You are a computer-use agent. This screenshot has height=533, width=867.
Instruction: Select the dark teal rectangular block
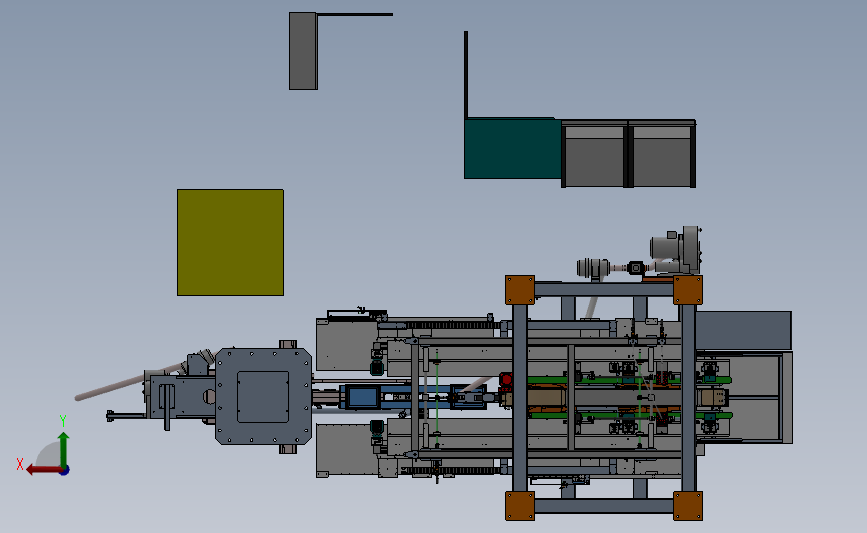click(x=513, y=148)
